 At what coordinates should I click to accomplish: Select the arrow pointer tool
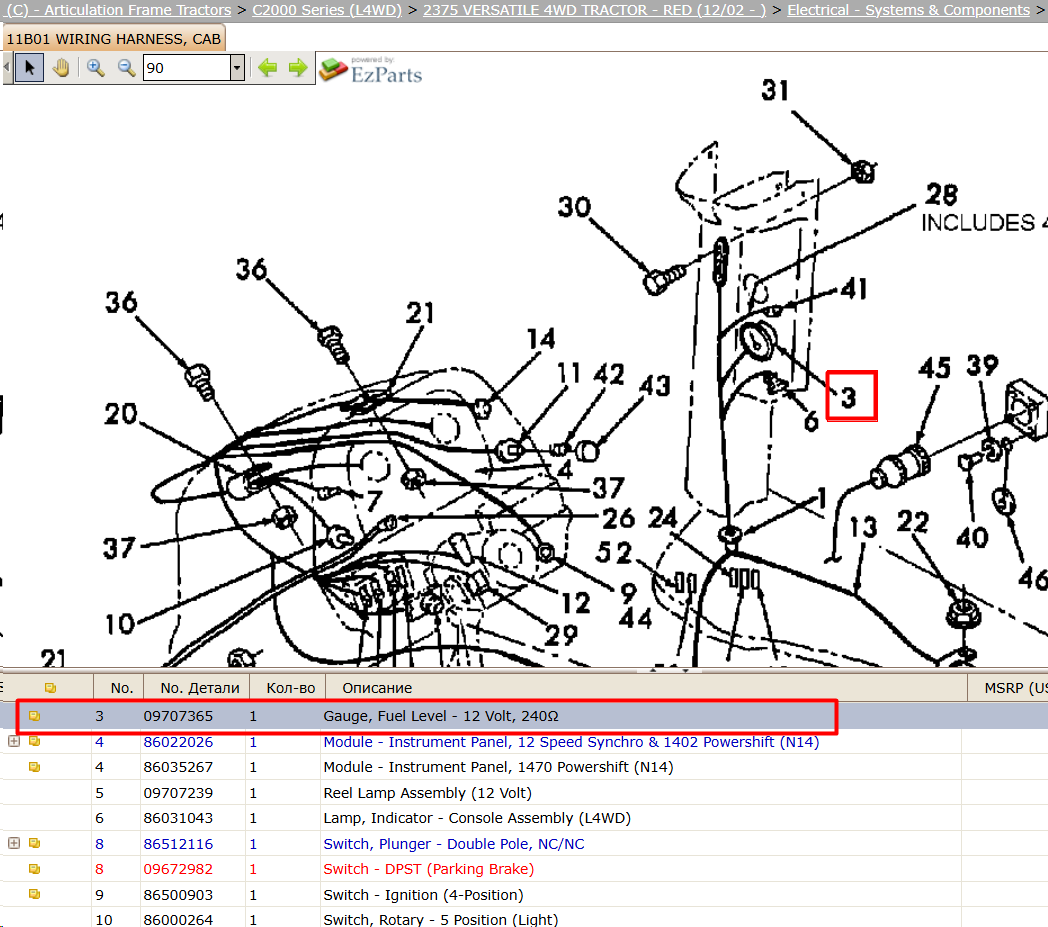tap(29, 68)
